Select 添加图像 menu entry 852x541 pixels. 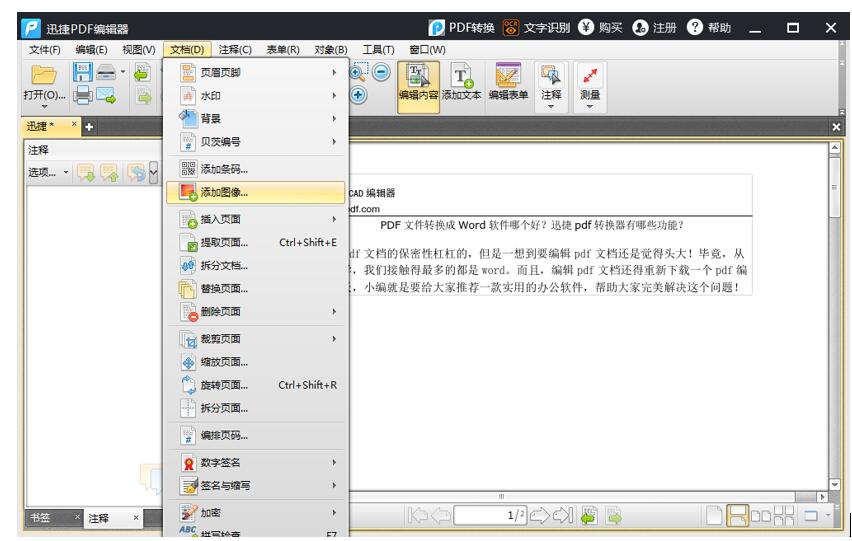coord(255,192)
